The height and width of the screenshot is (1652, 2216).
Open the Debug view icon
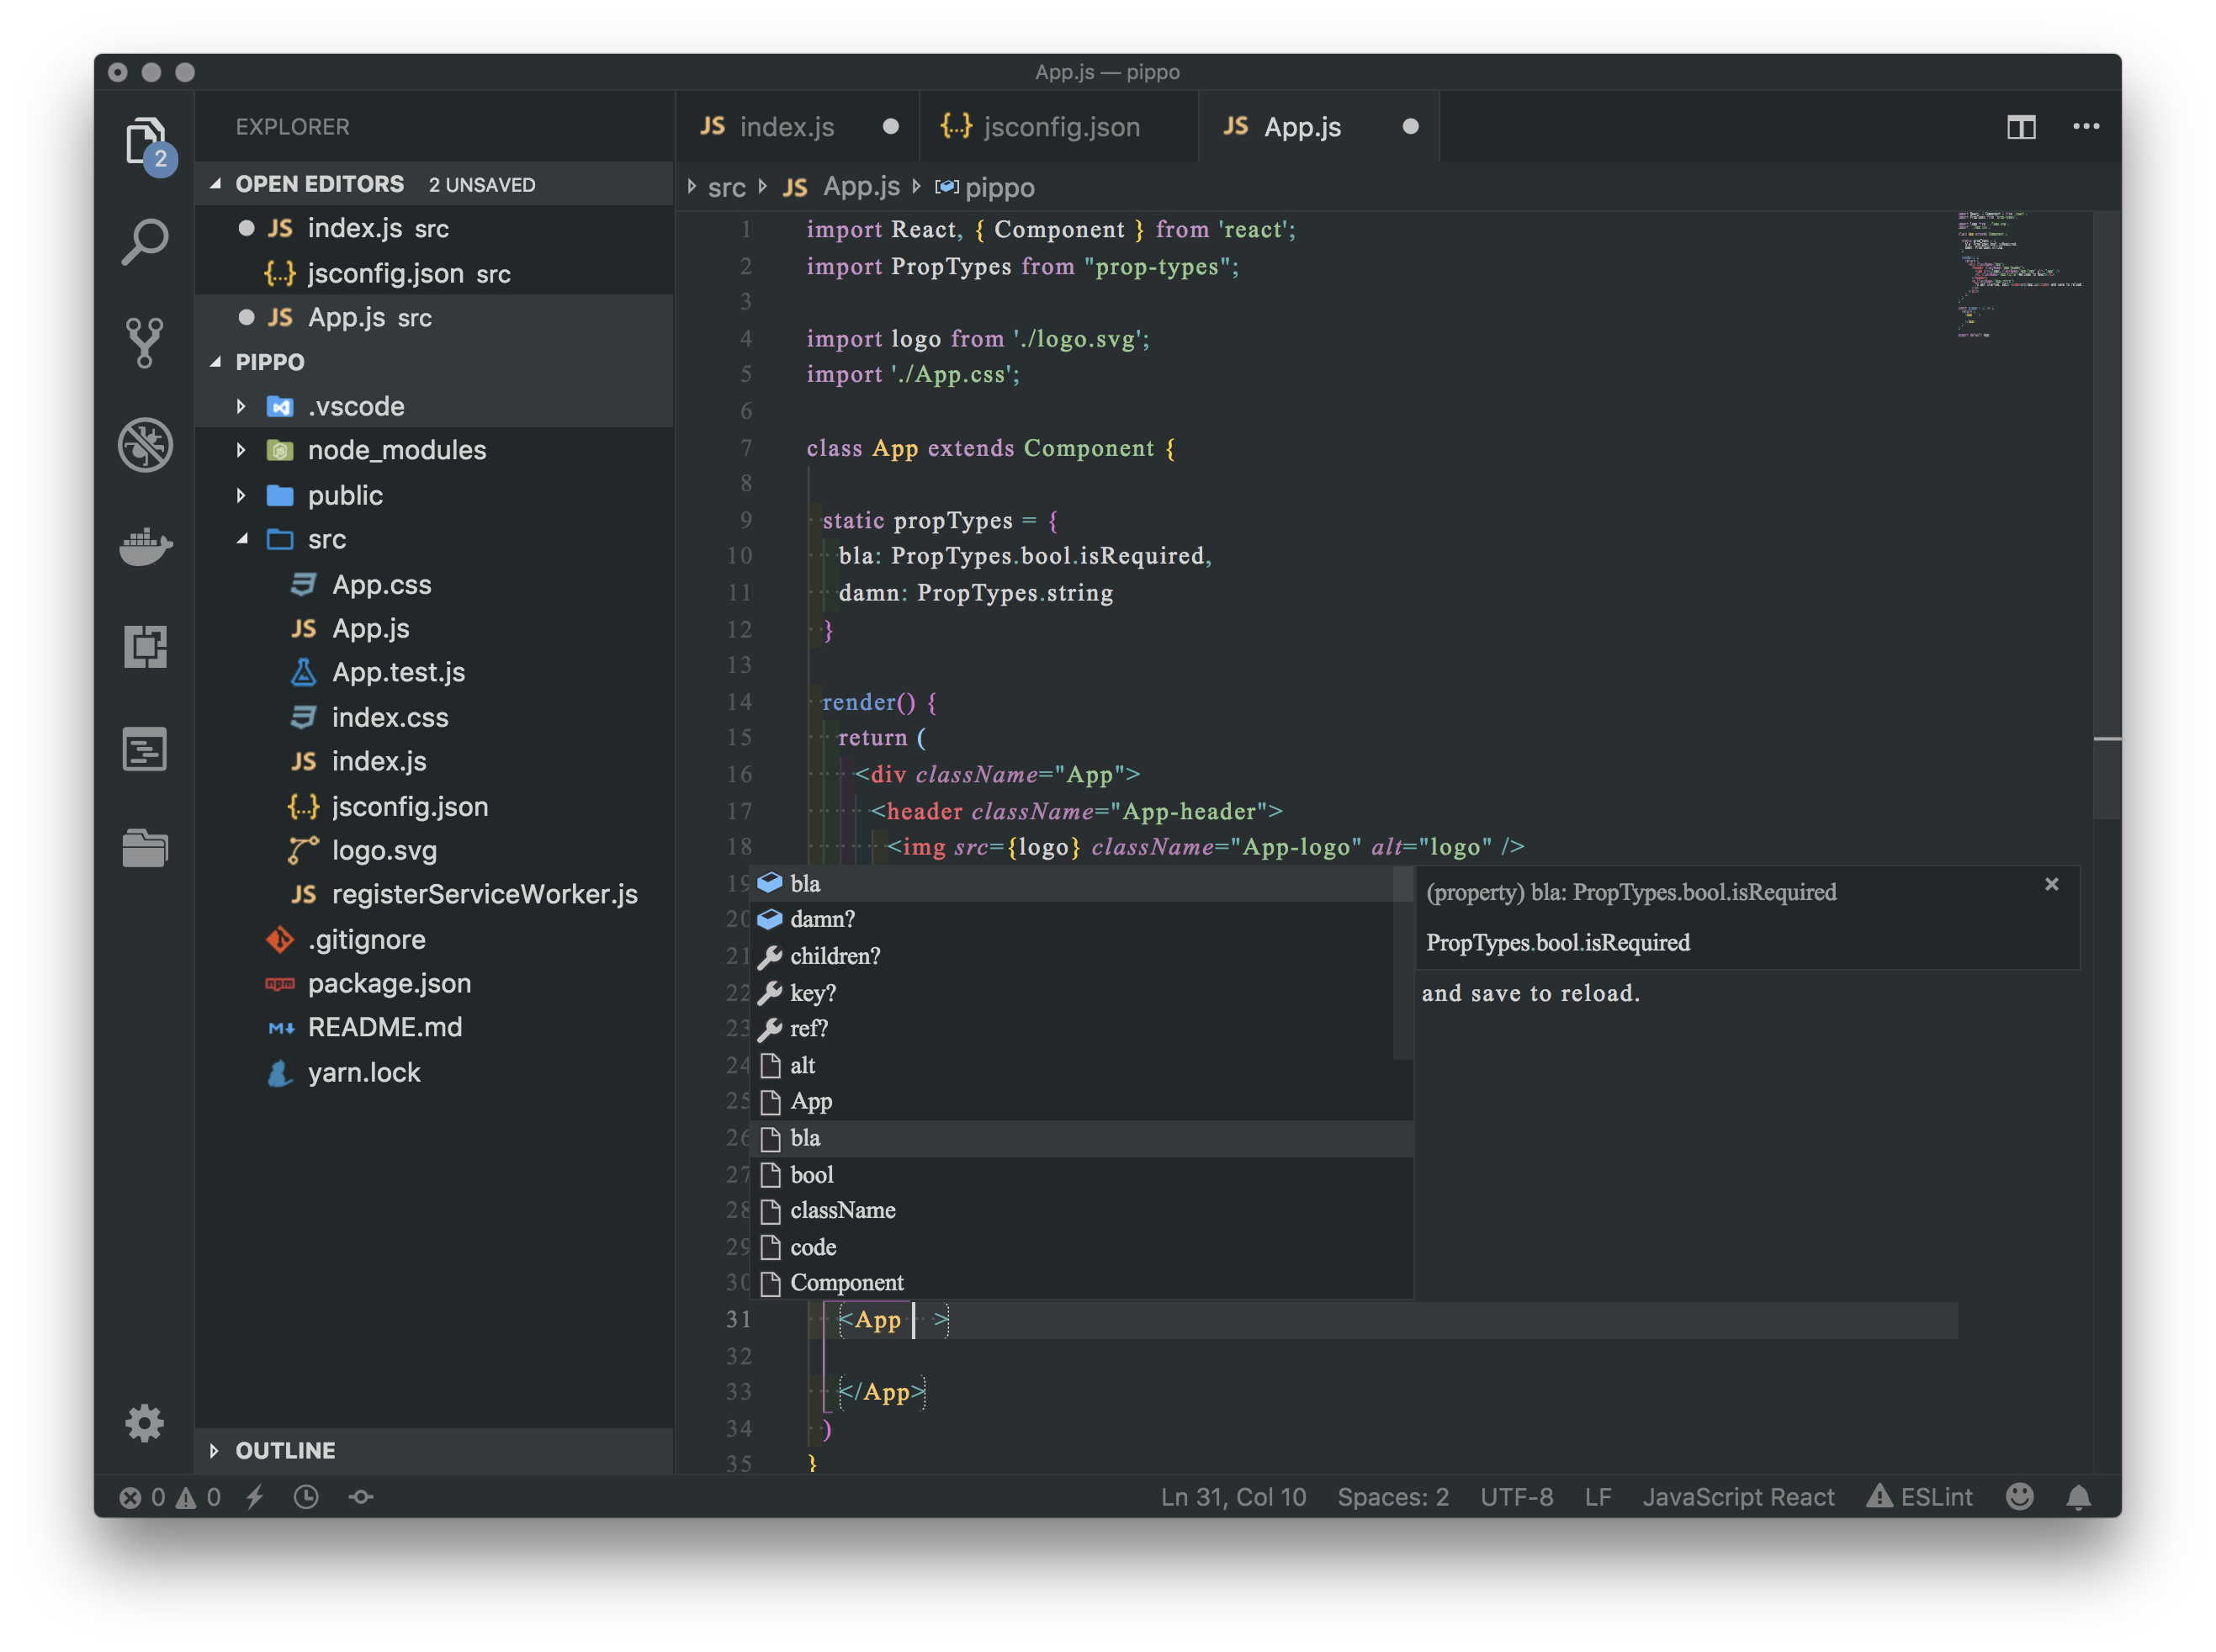coord(145,445)
